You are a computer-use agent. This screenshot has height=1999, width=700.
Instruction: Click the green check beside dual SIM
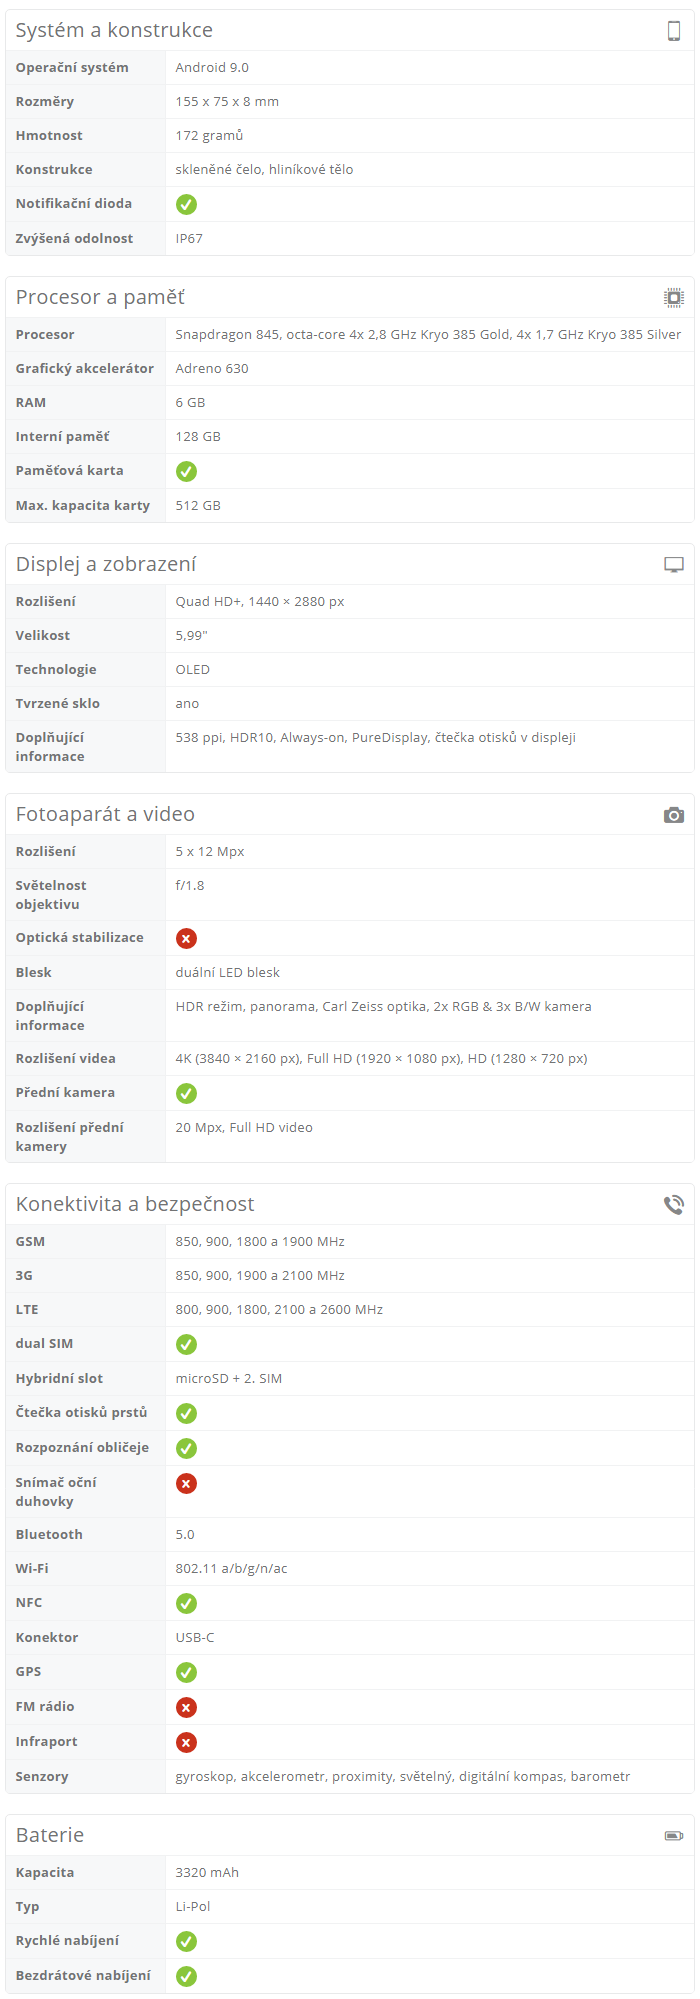pos(186,1344)
